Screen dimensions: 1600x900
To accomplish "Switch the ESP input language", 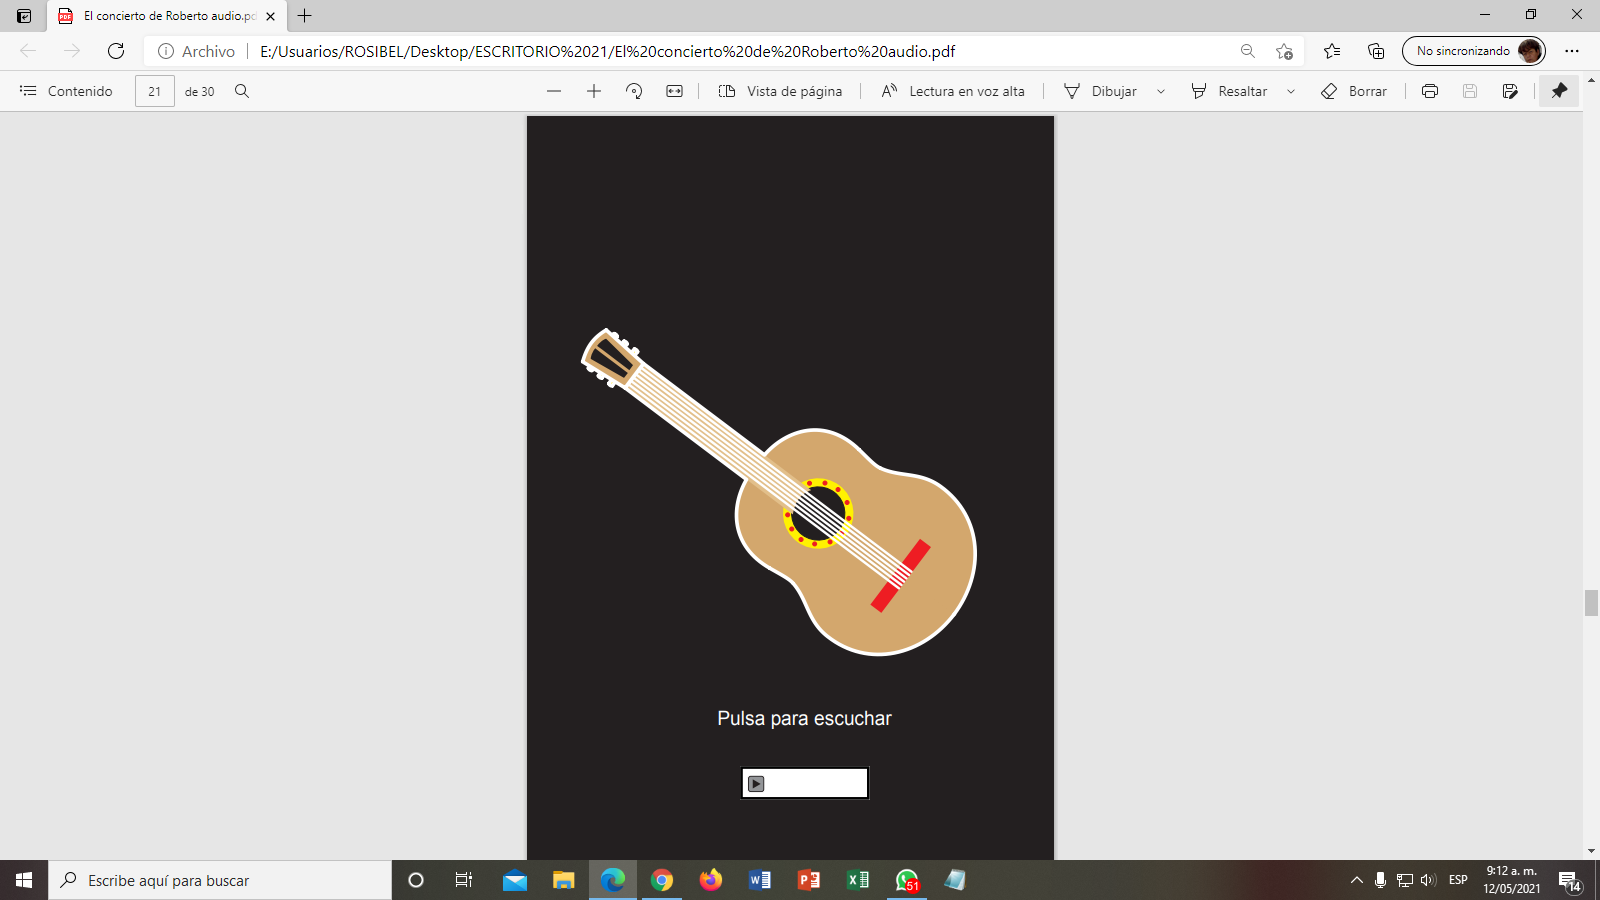I will click(1458, 880).
